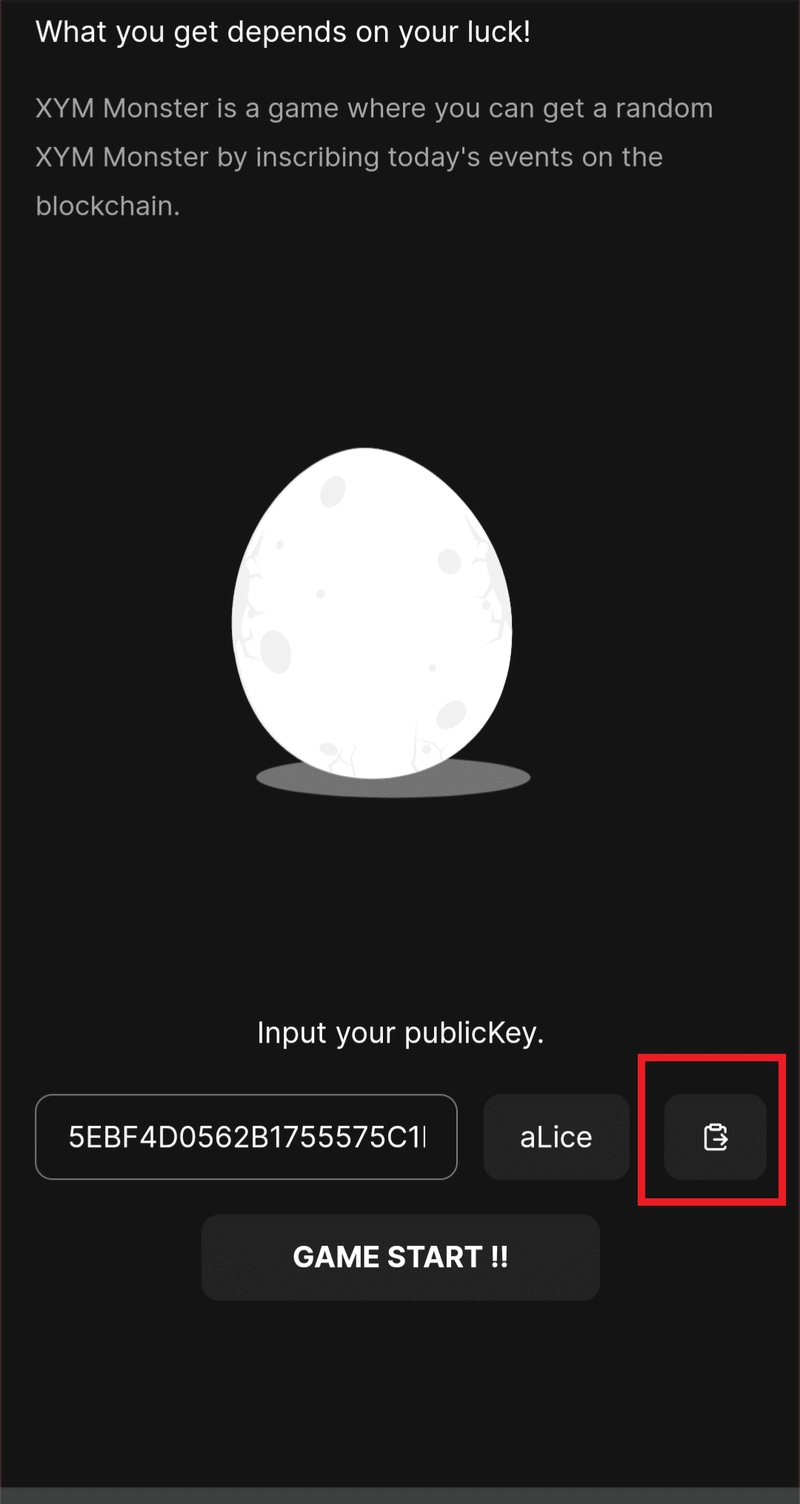The image size is (800, 1504).
Task: Click the gray shadow beneath the egg
Action: click(x=393, y=779)
